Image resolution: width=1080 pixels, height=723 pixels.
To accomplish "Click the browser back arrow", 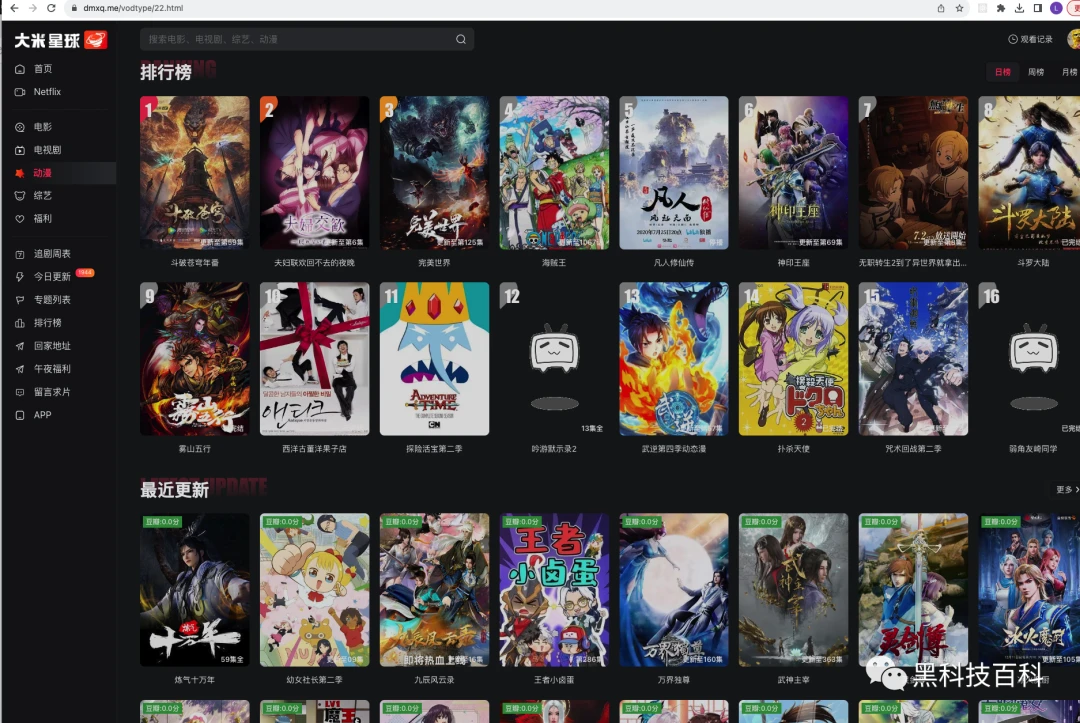I will (x=14, y=8).
